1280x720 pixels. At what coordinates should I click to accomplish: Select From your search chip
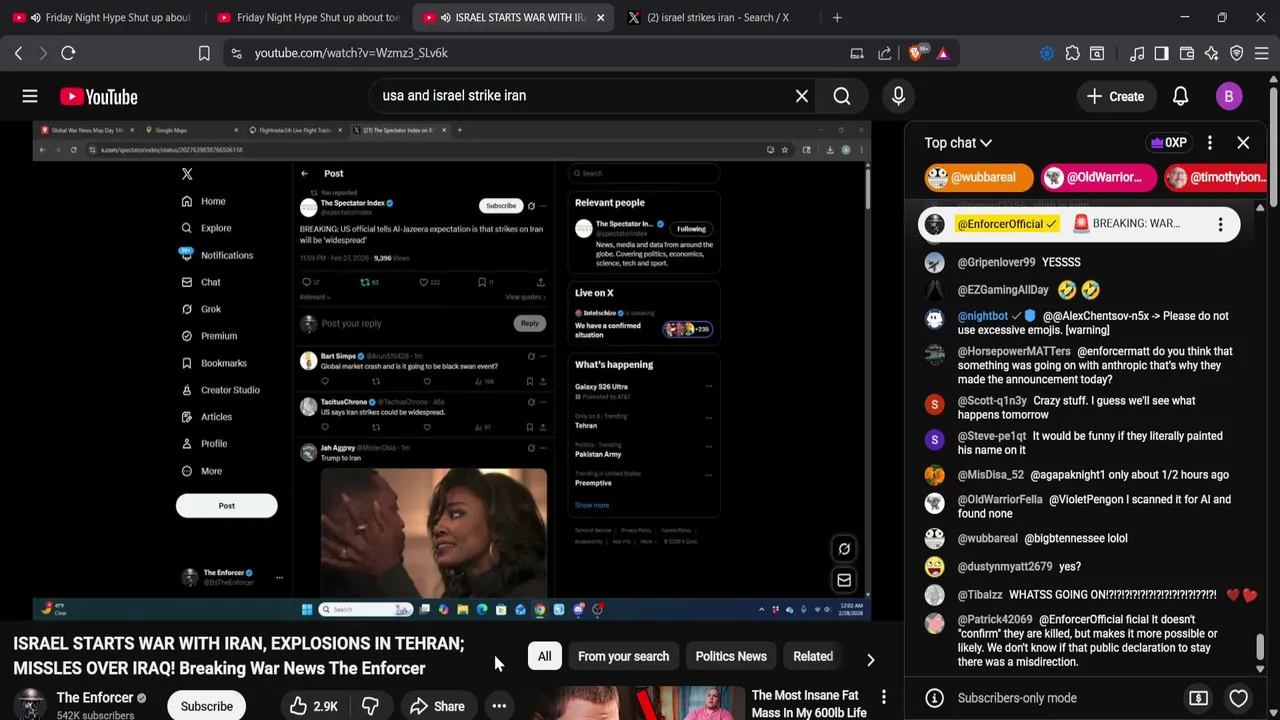click(623, 657)
